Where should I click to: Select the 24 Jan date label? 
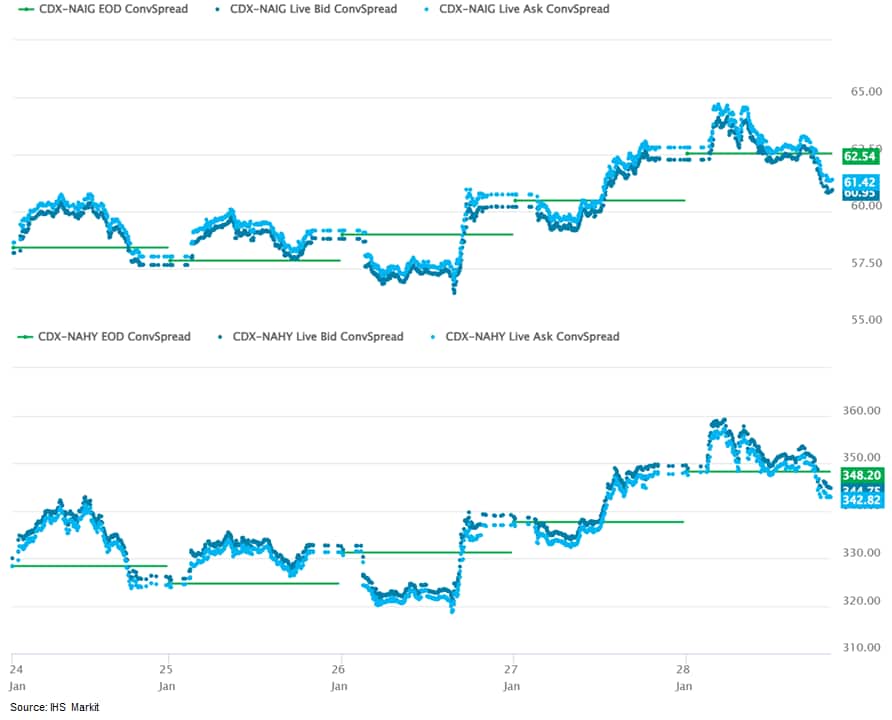point(17,675)
